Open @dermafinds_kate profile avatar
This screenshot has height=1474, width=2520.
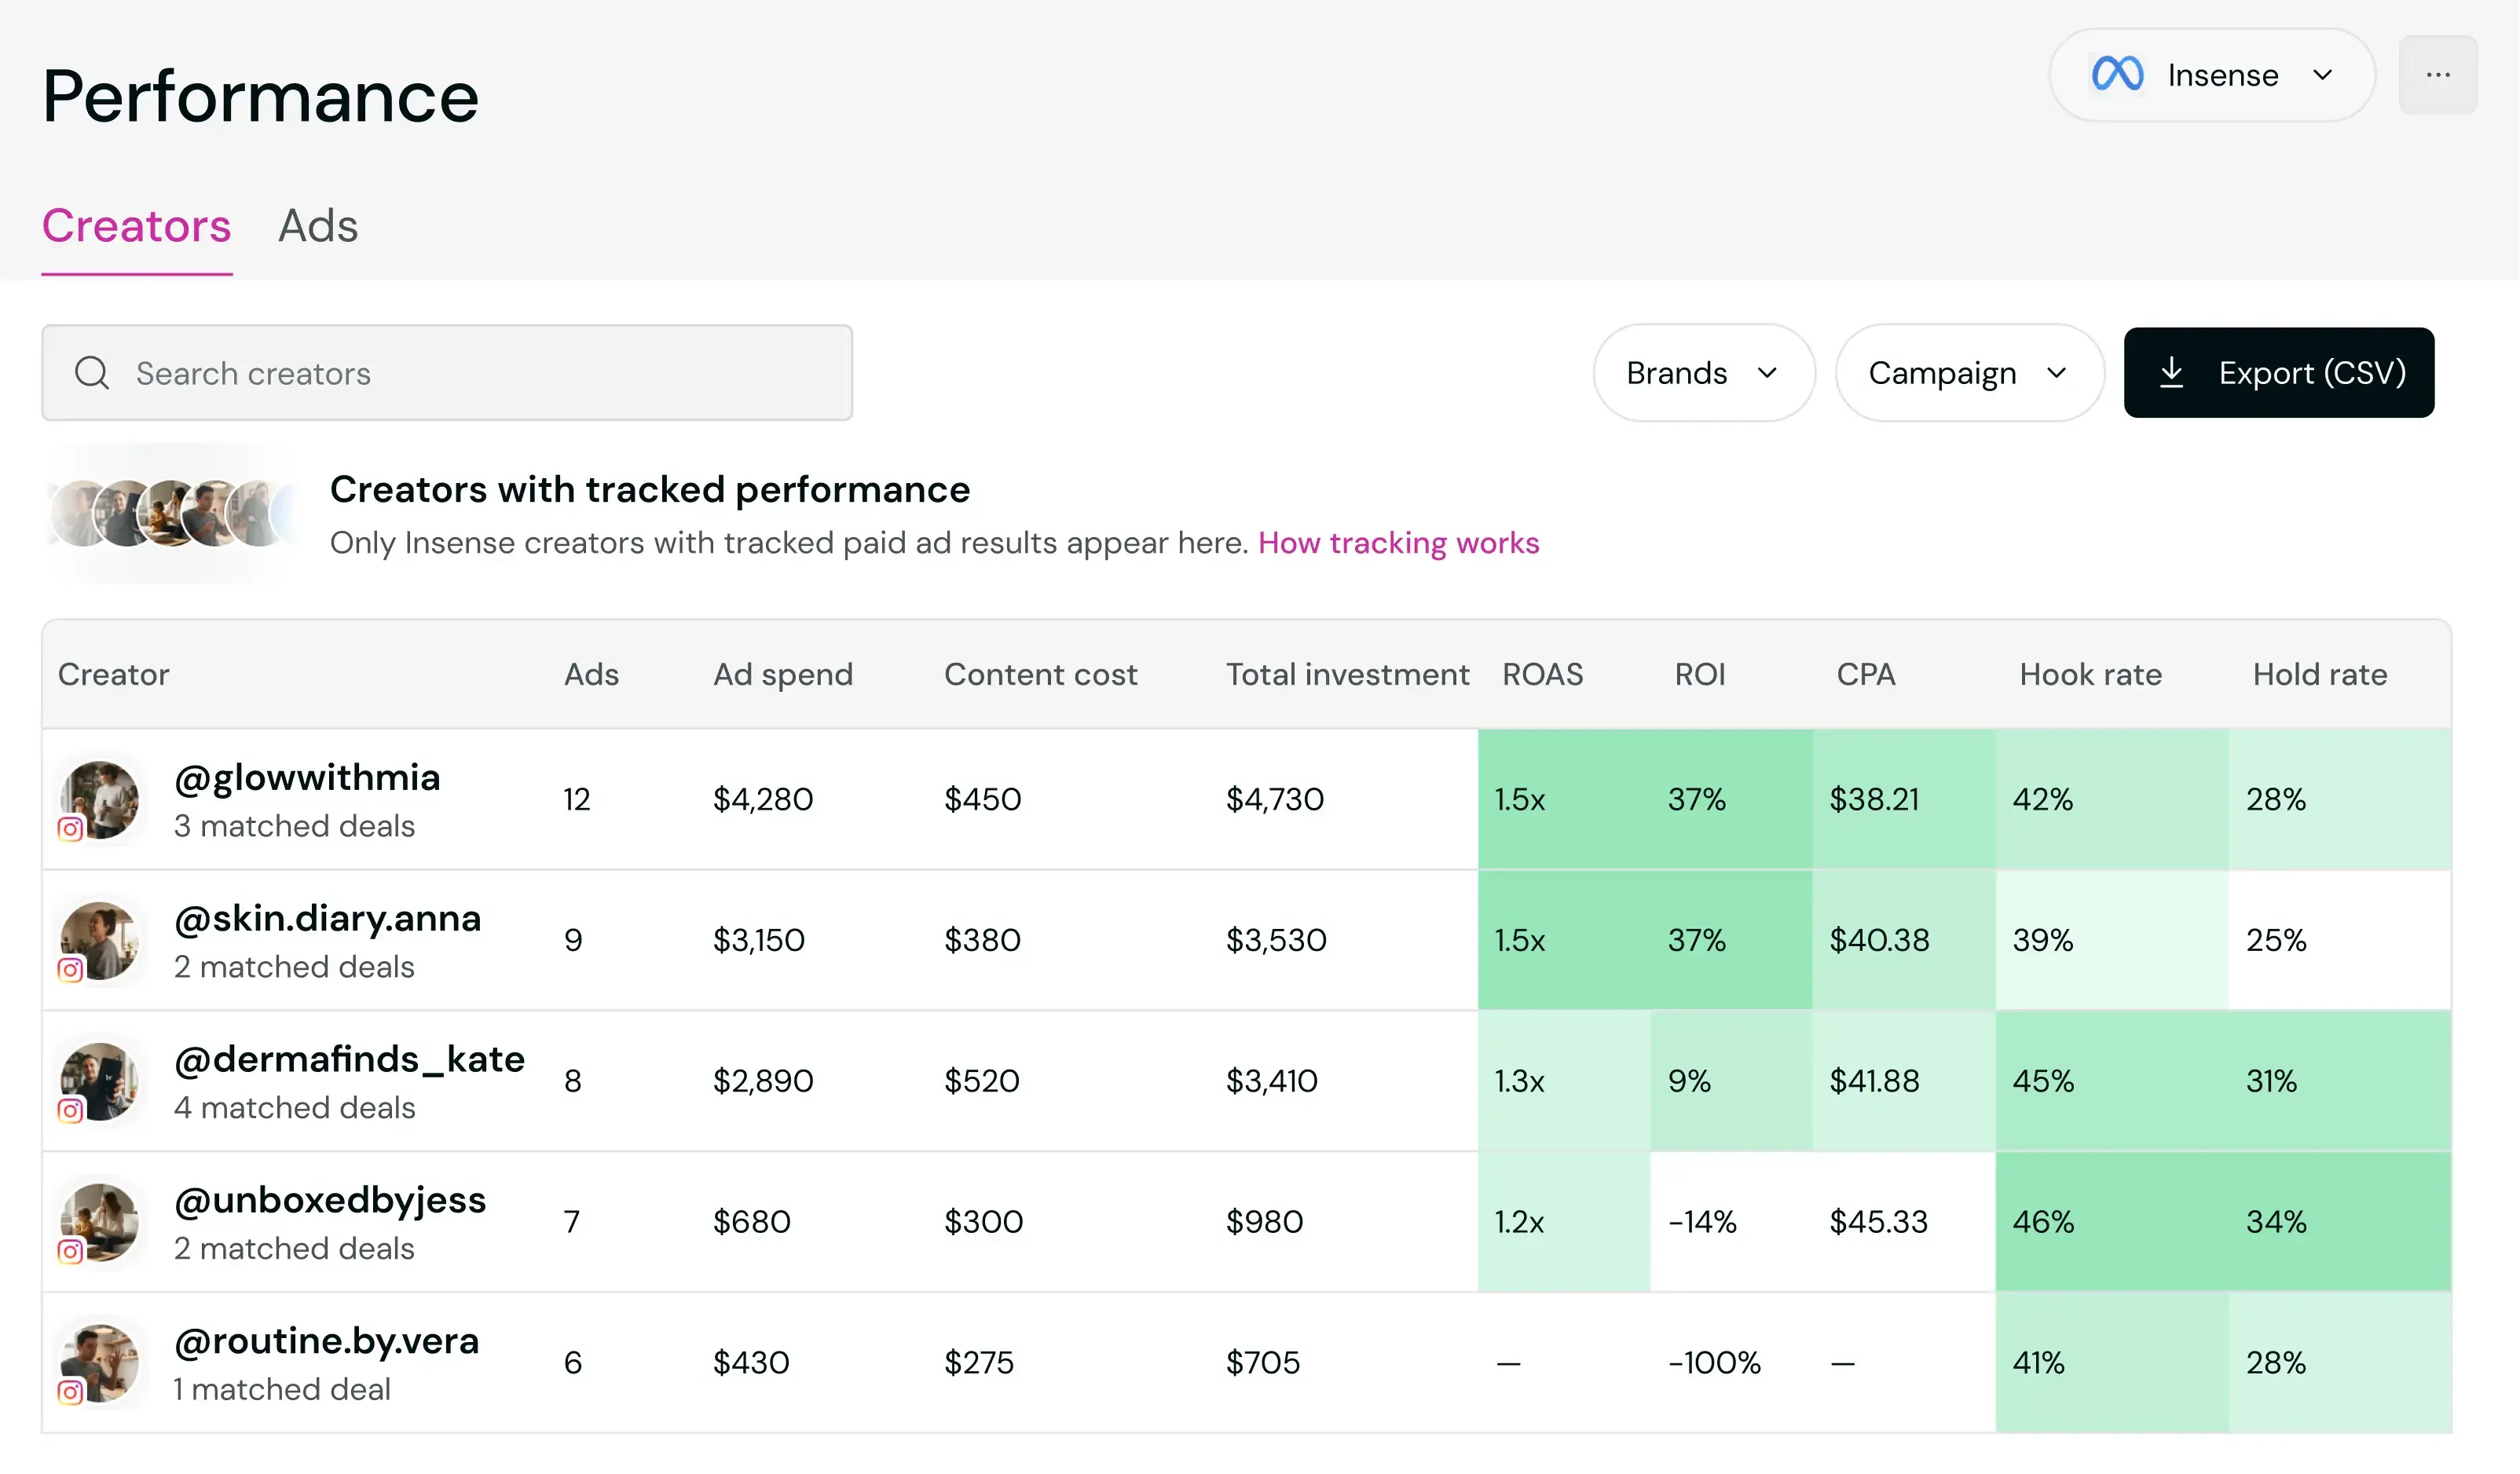click(99, 1081)
